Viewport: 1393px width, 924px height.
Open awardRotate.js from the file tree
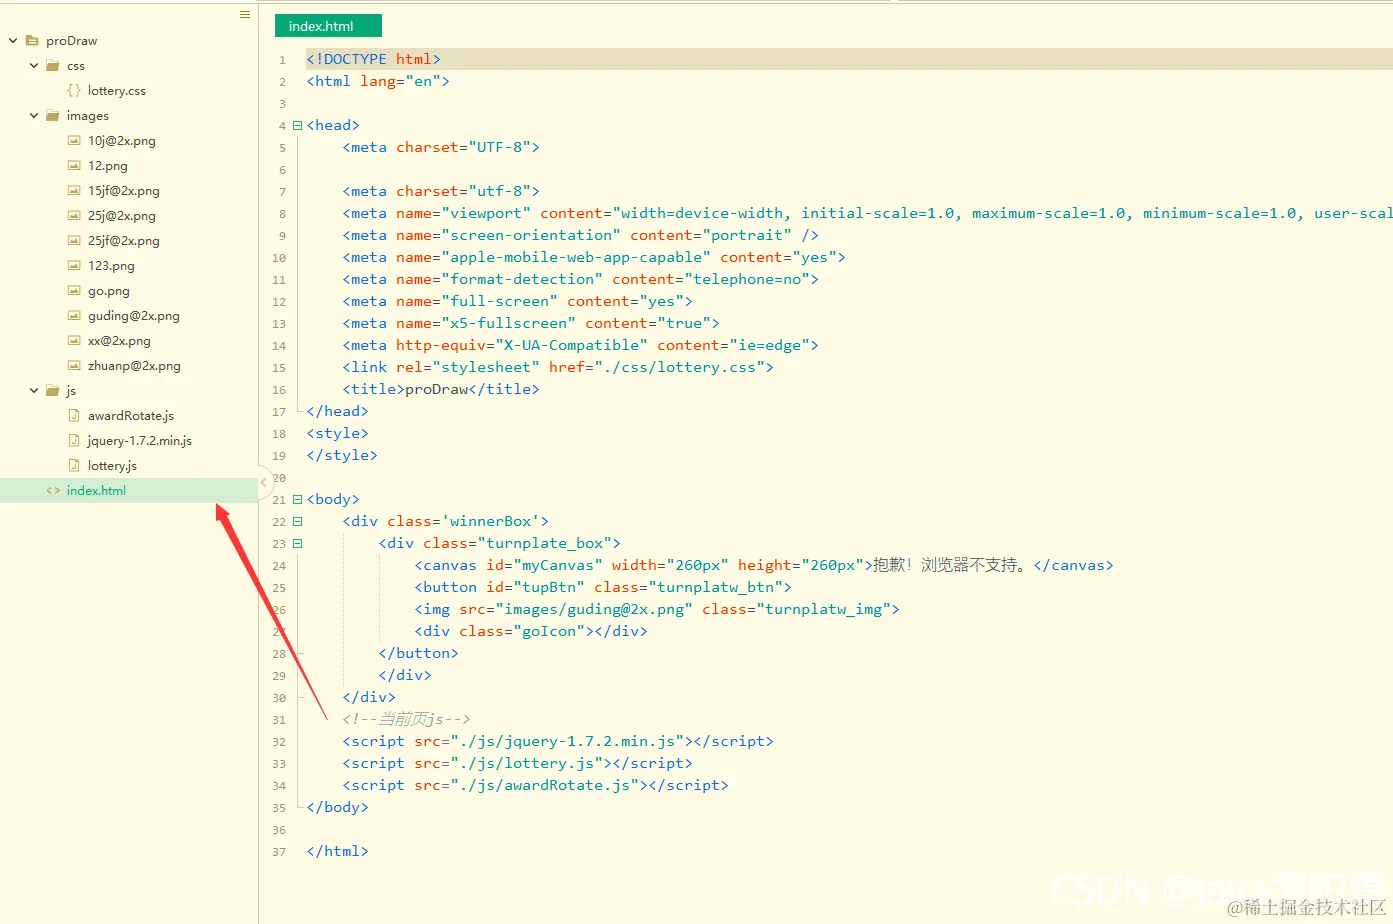tap(130, 416)
